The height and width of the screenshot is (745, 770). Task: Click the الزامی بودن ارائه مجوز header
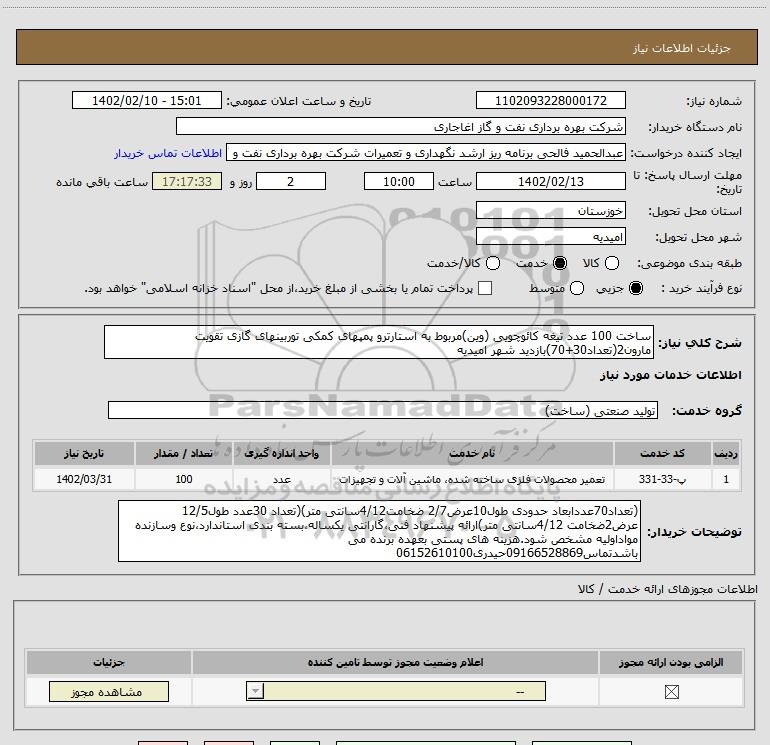(x=671, y=662)
